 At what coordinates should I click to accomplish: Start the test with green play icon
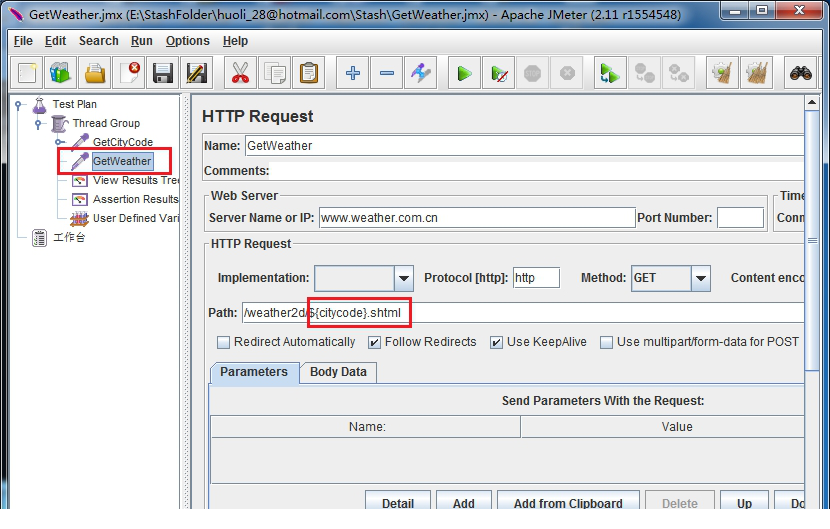pyautogui.click(x=464, y=73)
